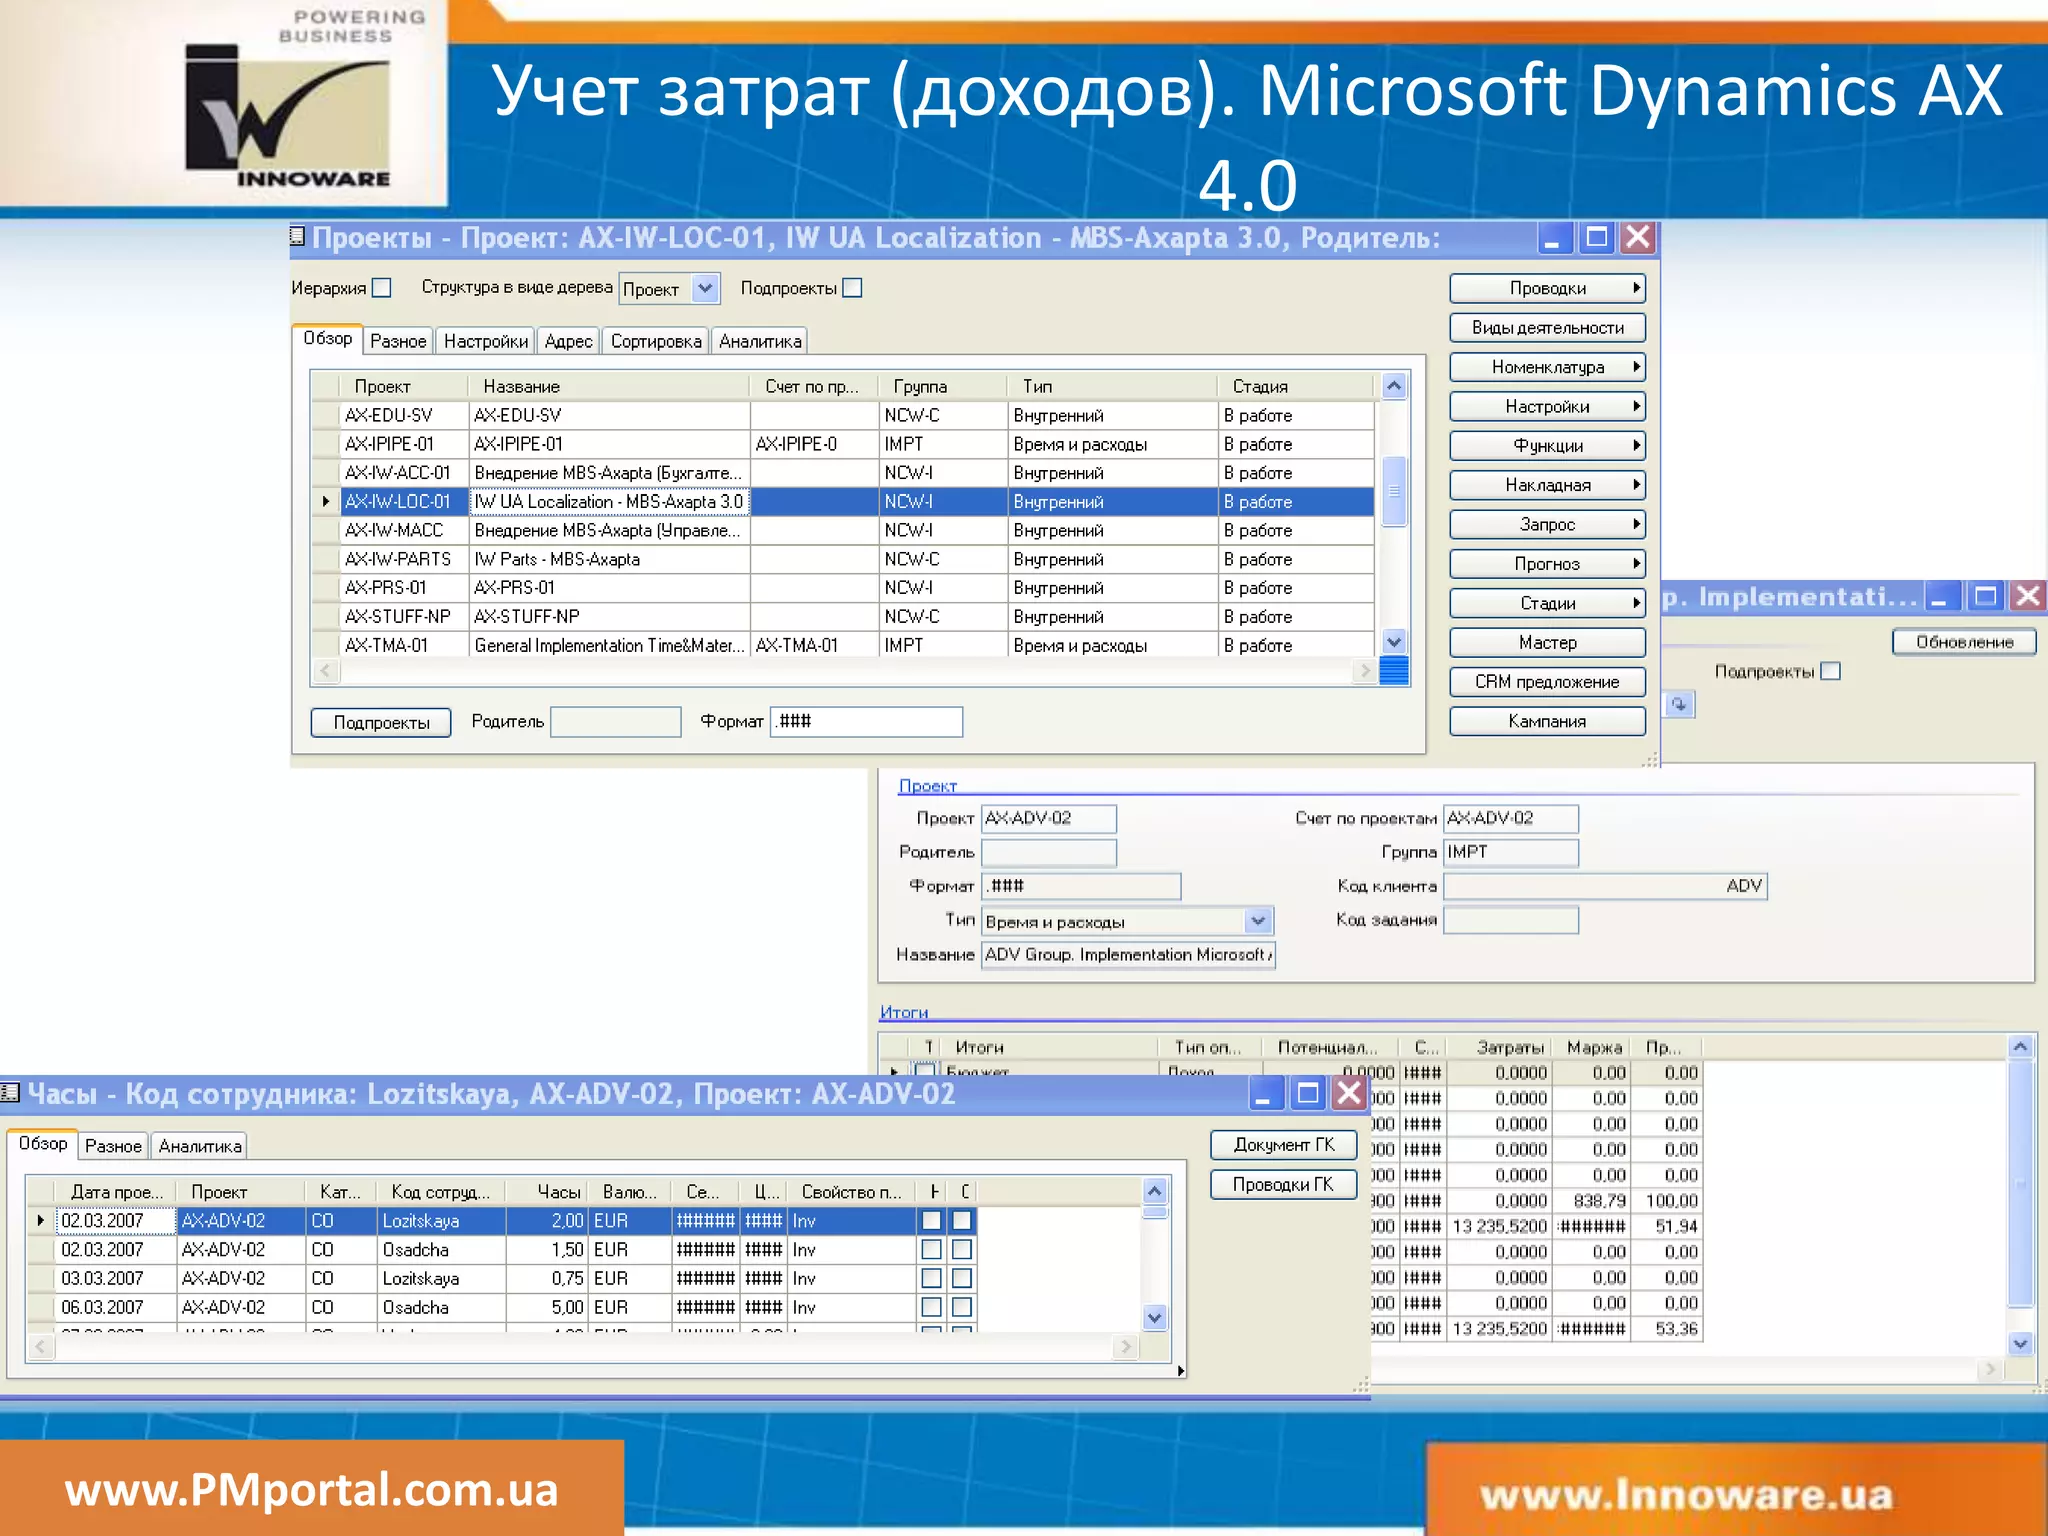This screenshot has height=1536, width=2048.
Task: Click projects grid horizontal scroll-left arrow
Action: coord(325,671)
